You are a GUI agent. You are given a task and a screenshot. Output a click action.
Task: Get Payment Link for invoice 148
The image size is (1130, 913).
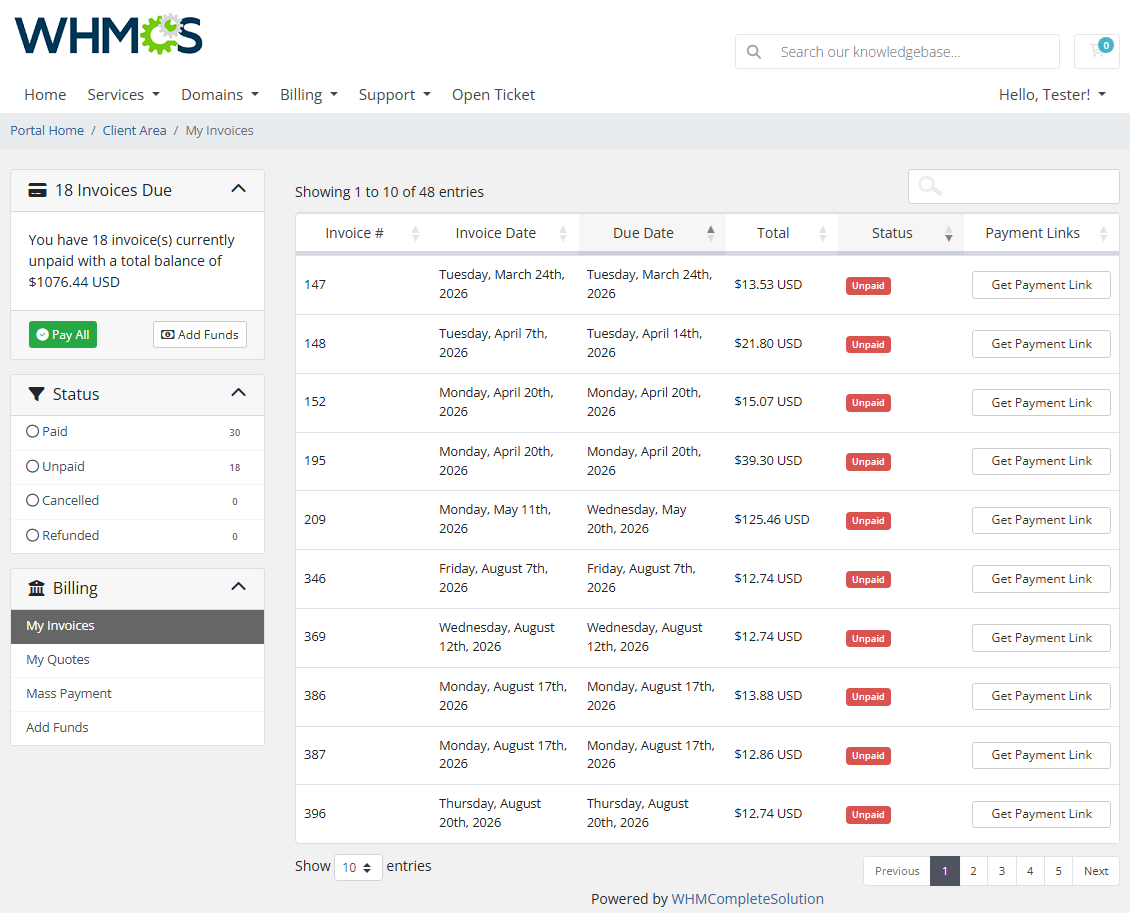coord(1041,344)
